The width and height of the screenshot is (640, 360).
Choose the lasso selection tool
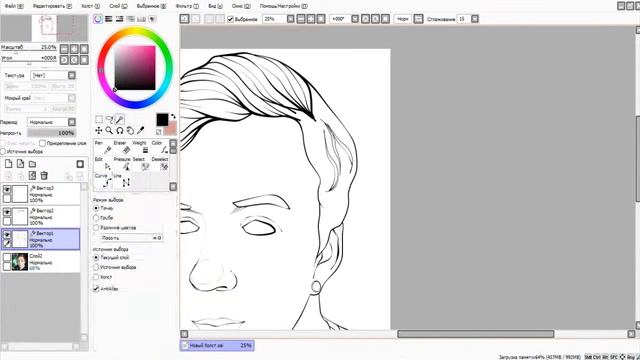tap(109, 119)
